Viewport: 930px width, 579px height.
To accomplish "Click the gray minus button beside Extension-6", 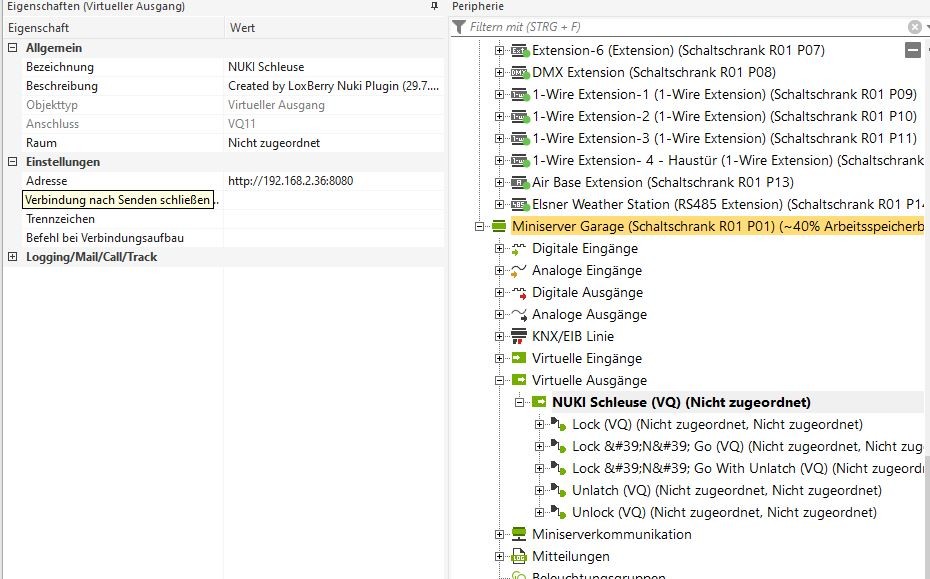I will click(x=913, y=50).
